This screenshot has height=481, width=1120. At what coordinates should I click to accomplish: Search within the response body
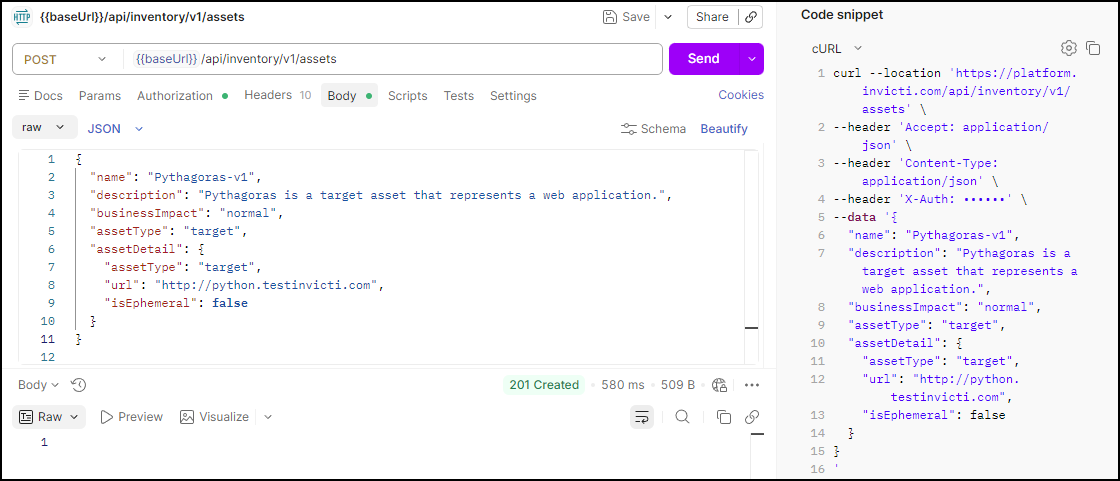[x=682, y=417]
